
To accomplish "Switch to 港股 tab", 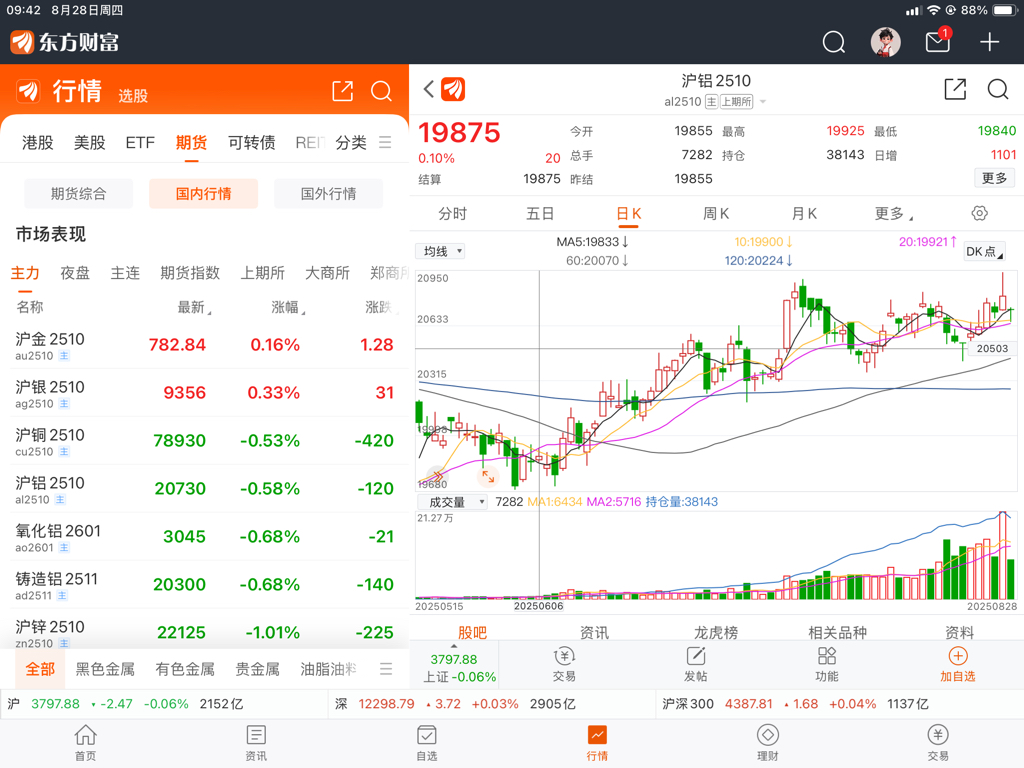I will tap(37, 142).
